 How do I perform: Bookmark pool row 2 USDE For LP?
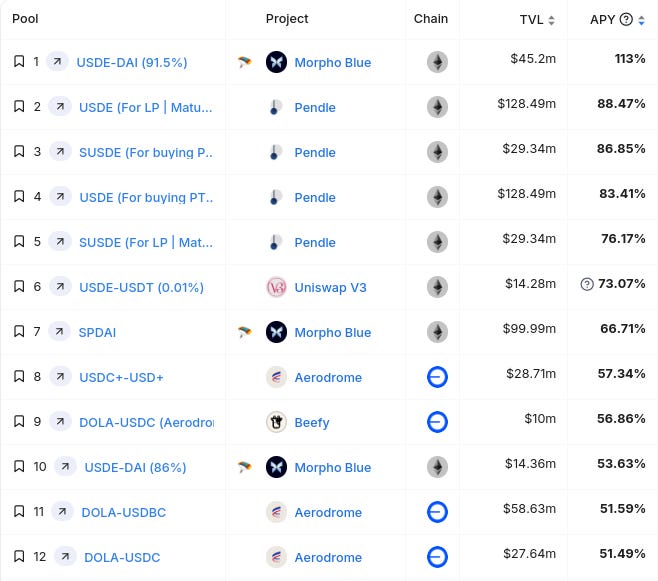click(19, 107)
